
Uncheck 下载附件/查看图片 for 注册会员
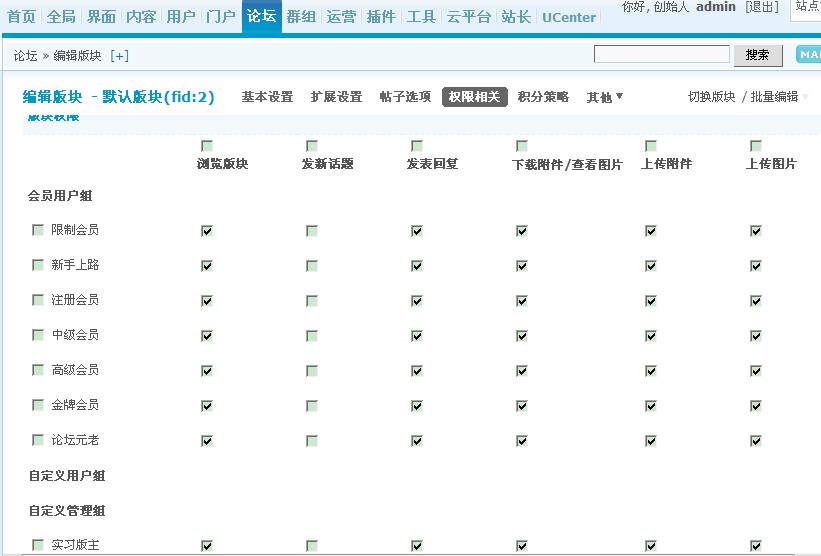point(522,301)
